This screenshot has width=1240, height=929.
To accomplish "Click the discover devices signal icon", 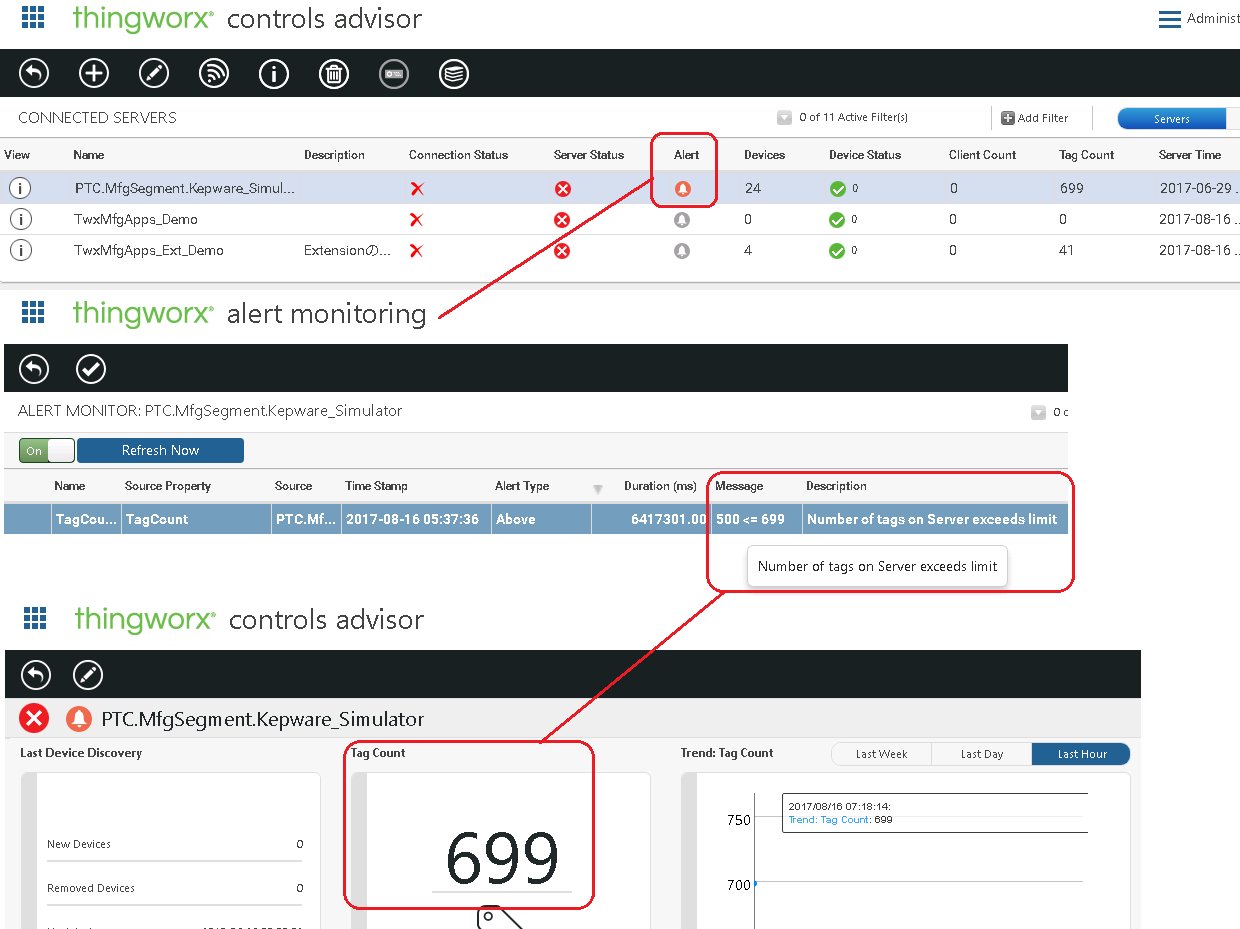I will click(214, 73).
